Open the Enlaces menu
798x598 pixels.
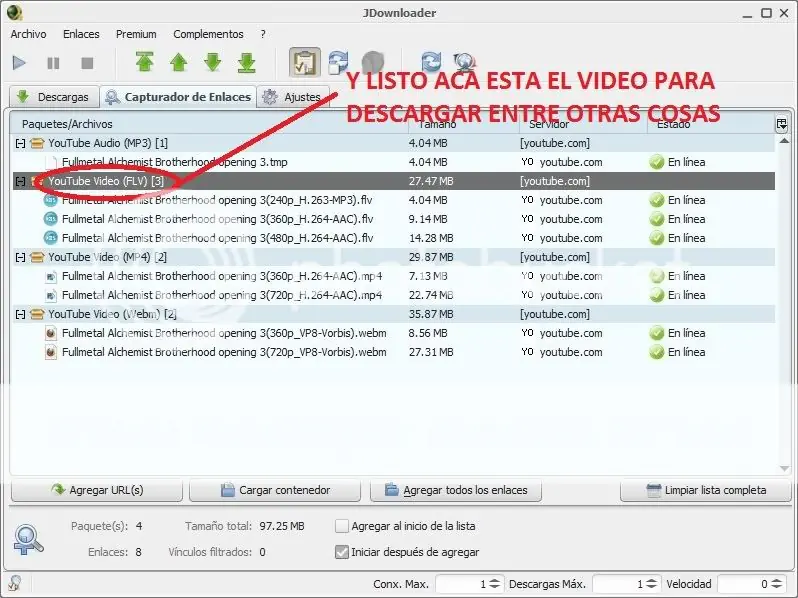point(81,34)
